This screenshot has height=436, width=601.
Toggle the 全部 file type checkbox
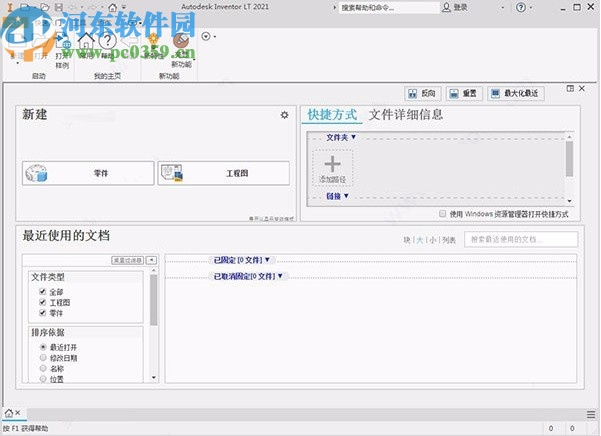43,292
